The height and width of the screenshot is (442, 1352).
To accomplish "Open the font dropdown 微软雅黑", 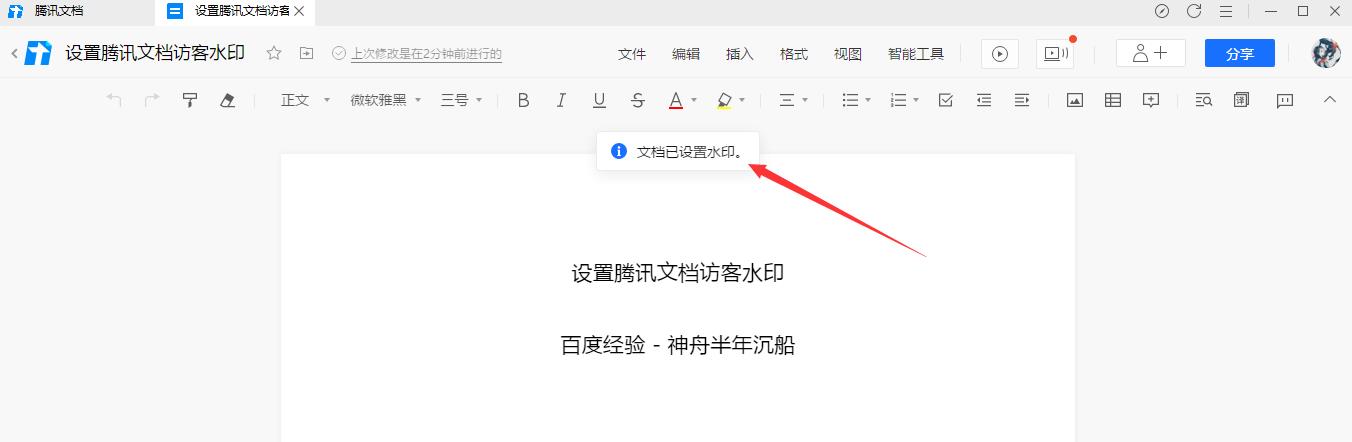I will pos(386,100).
